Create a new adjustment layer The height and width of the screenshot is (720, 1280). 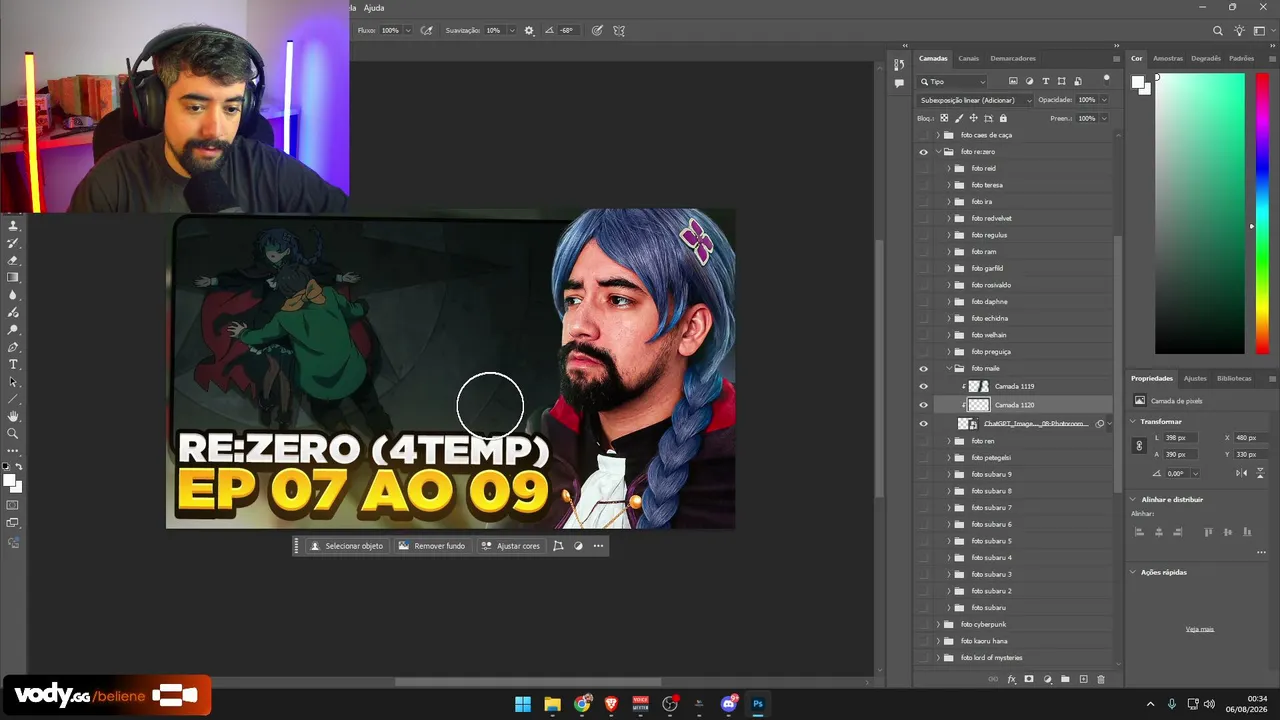coord(1047,679)
